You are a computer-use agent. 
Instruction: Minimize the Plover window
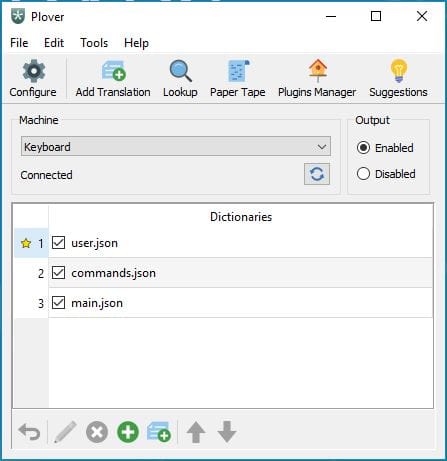331,16
